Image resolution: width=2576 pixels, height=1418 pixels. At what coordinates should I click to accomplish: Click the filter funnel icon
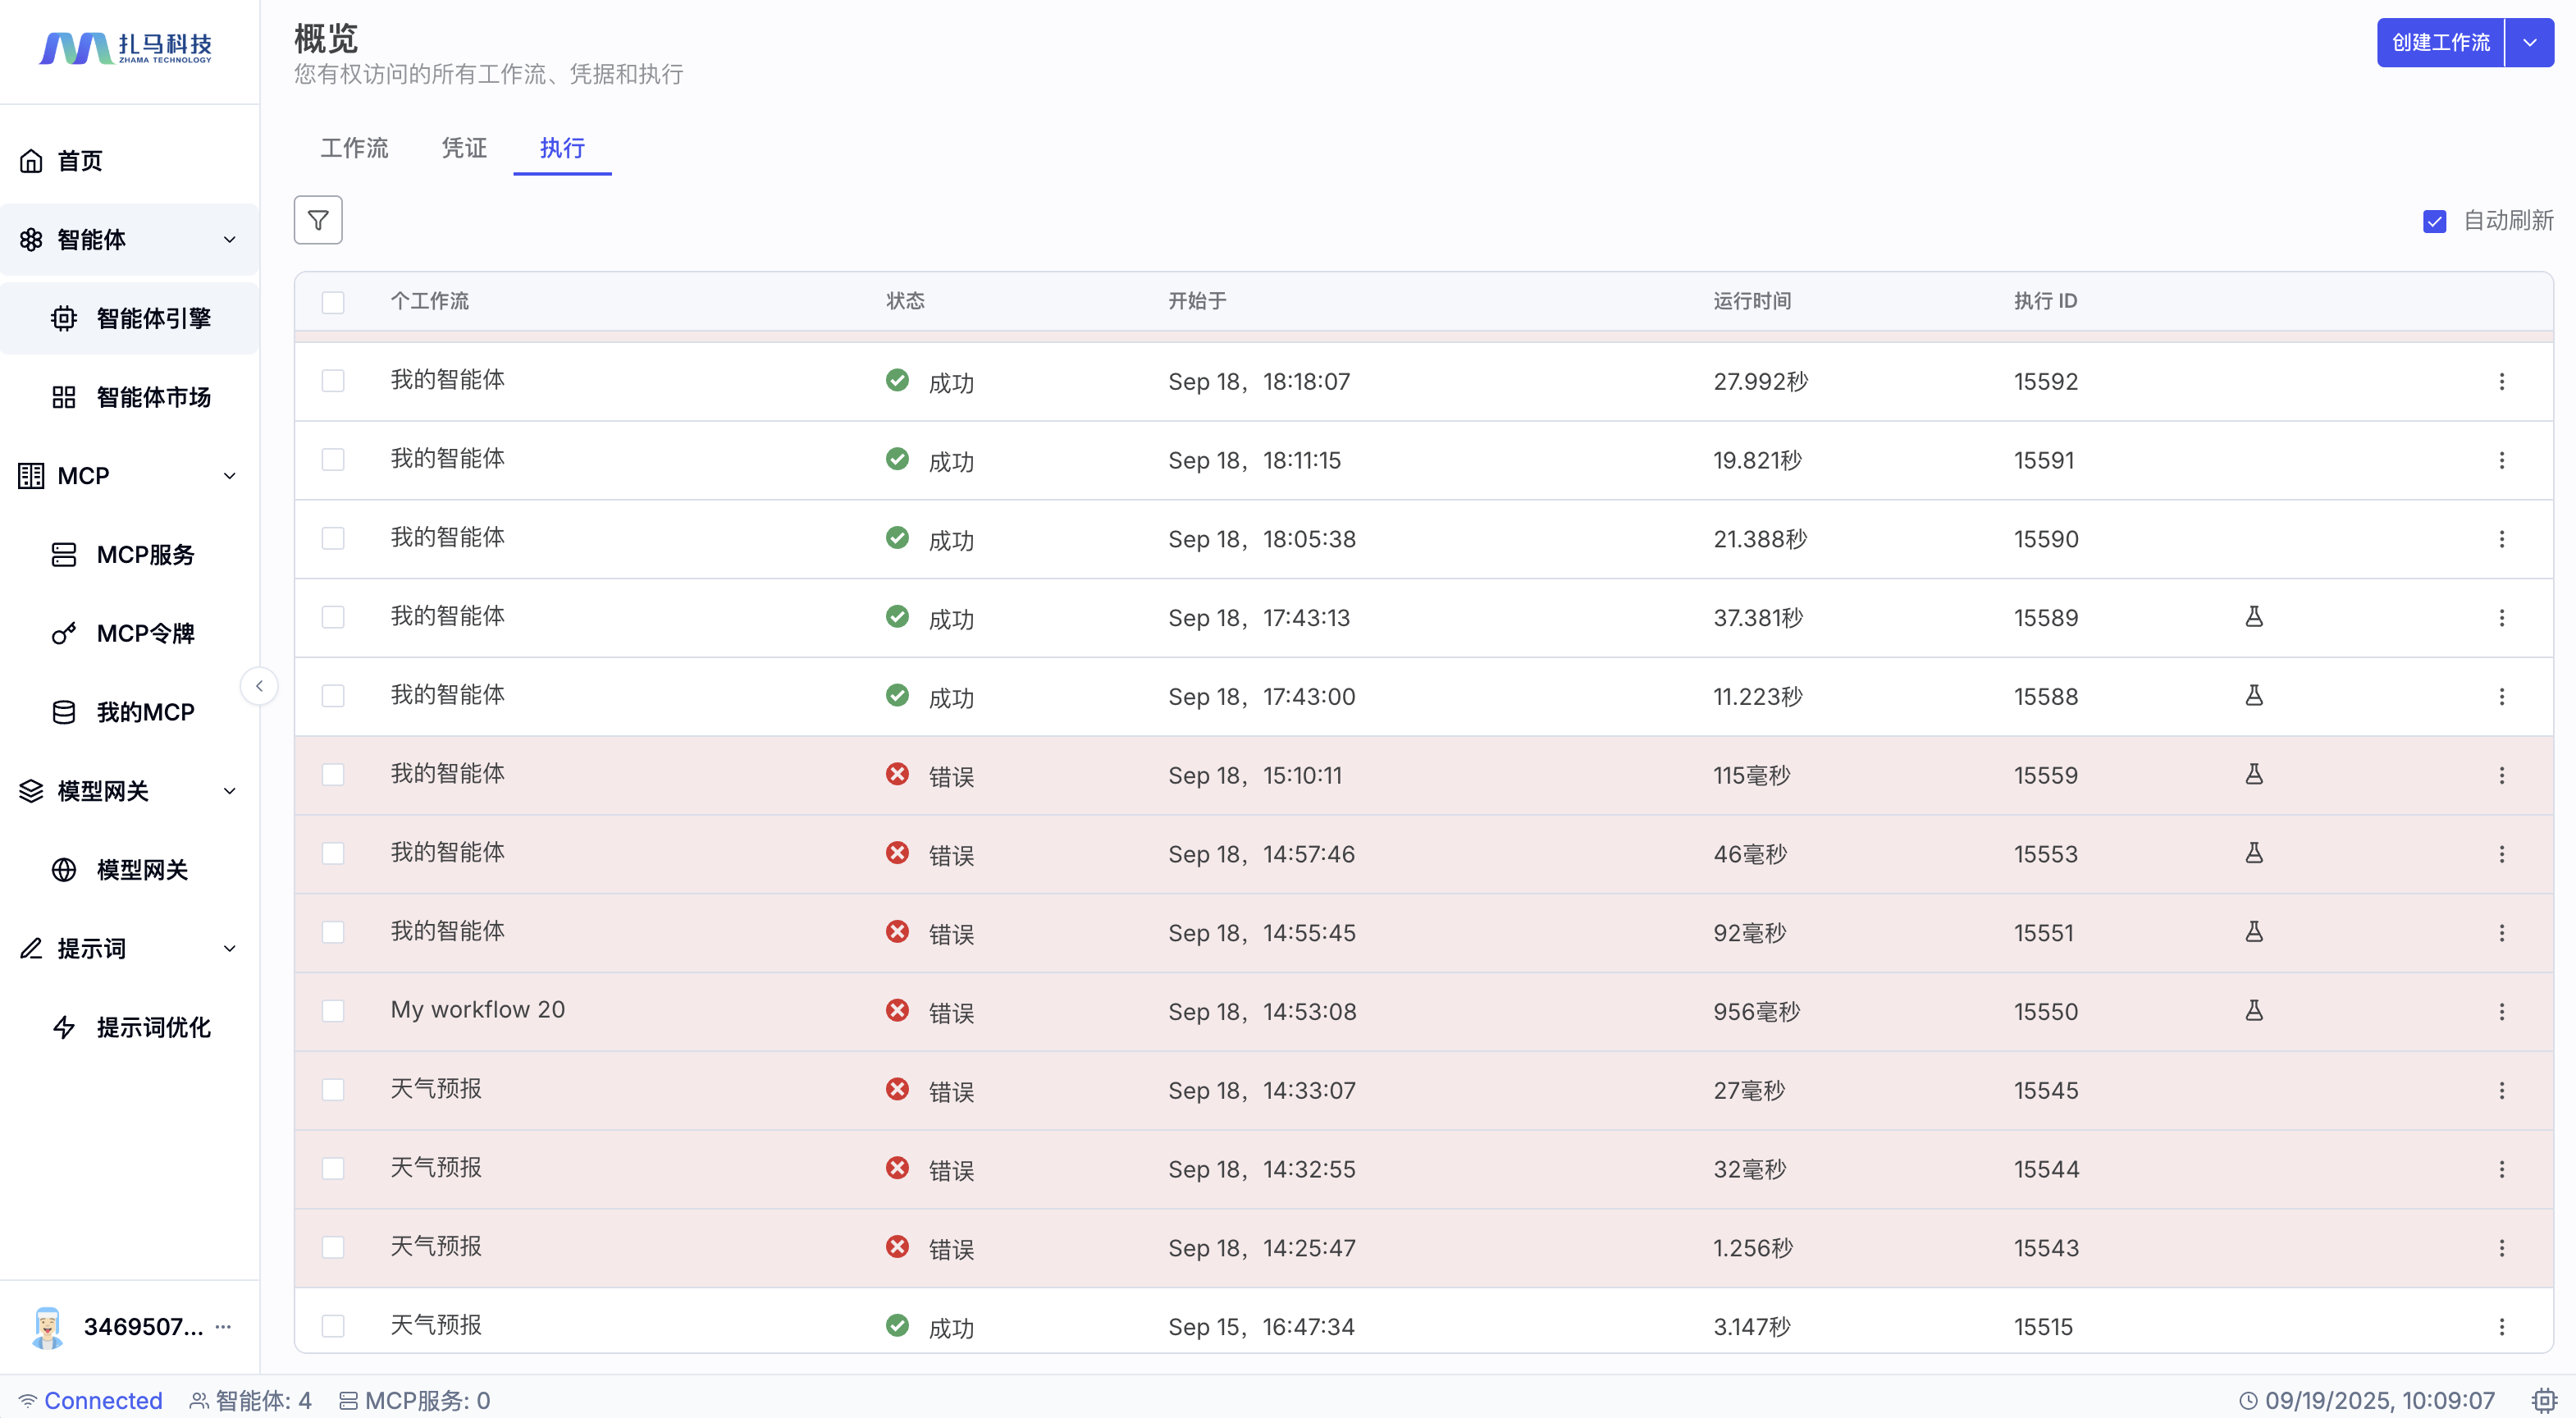click(x=318, y=220)
